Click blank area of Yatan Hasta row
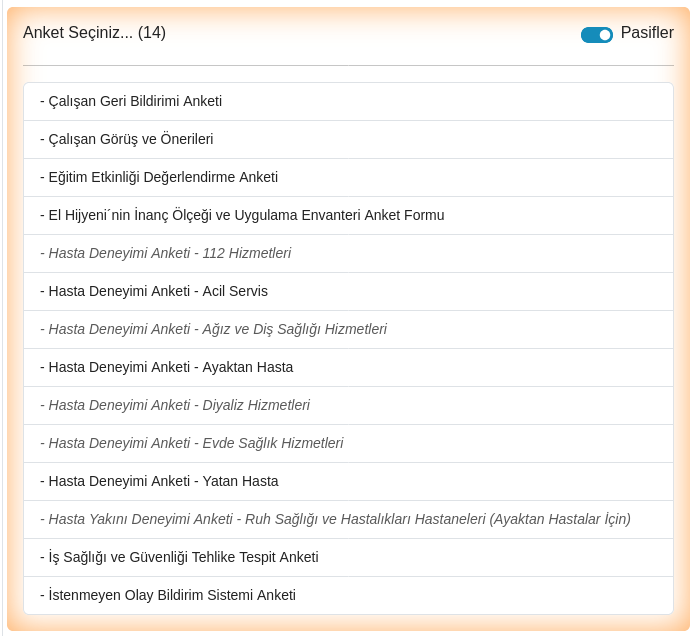The width and height of the screenshot is (697, 636). coord(476,481)
